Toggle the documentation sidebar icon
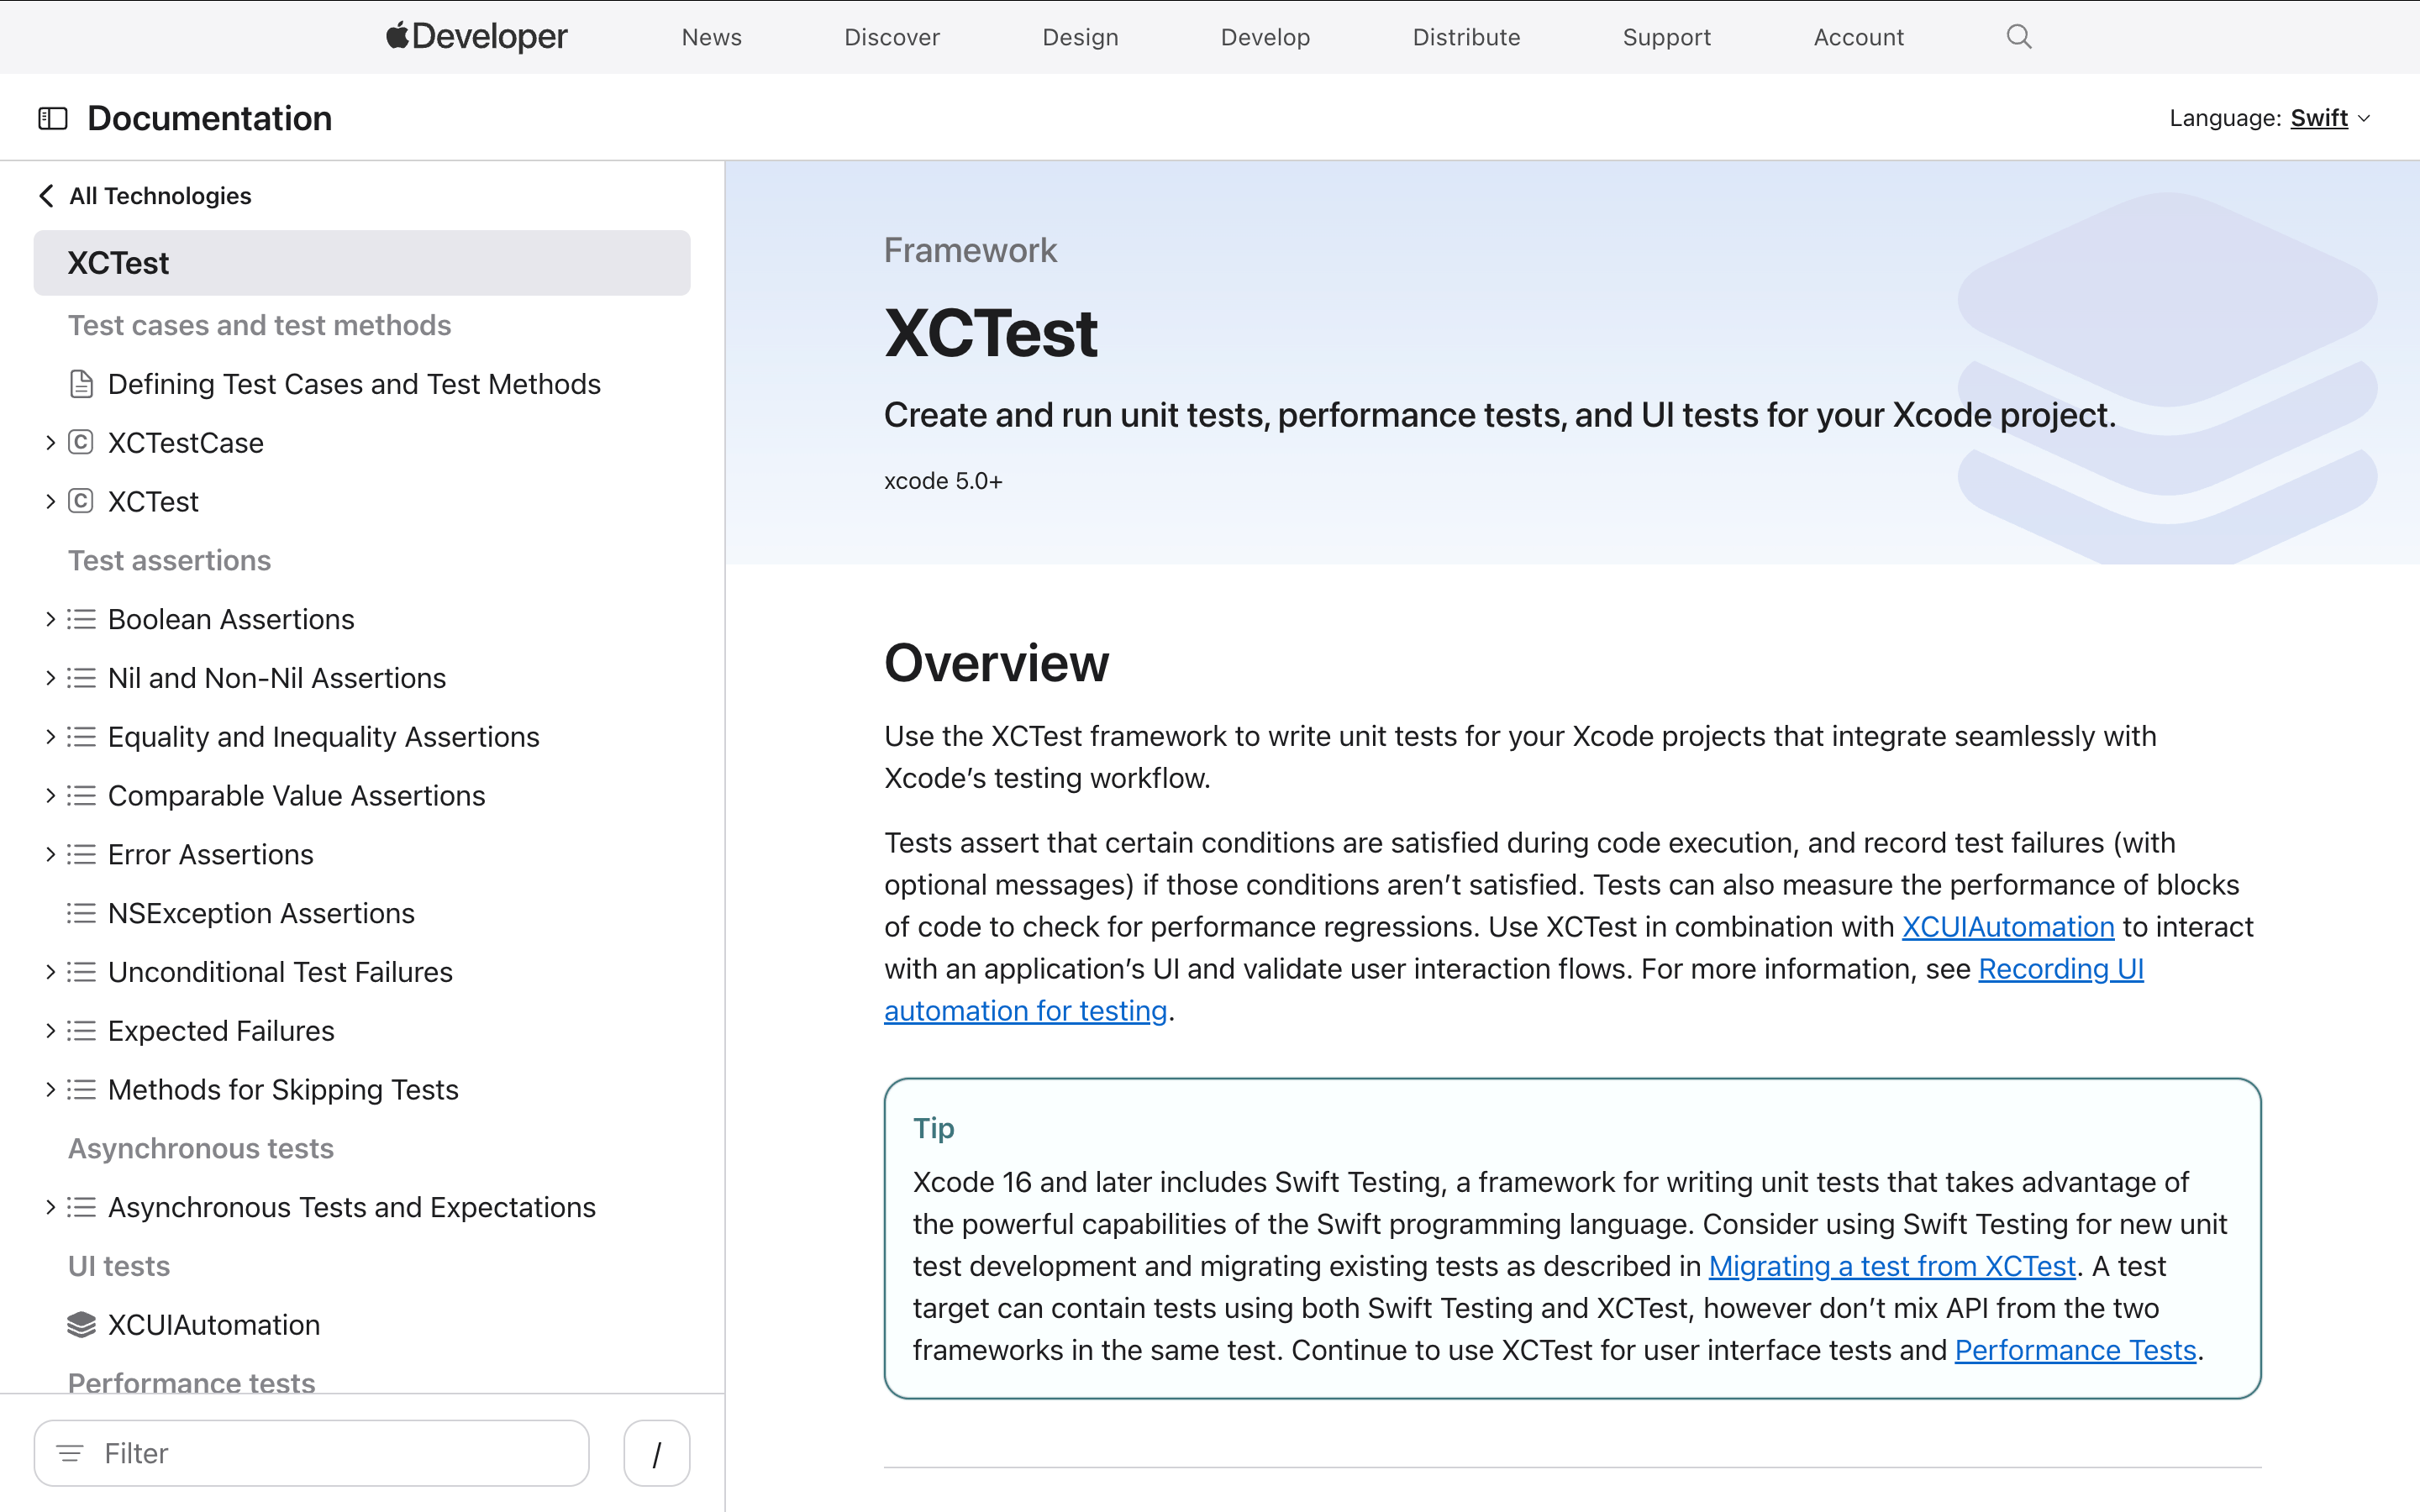Screen dimensions: 2420x1512 (x=52, y=119)
